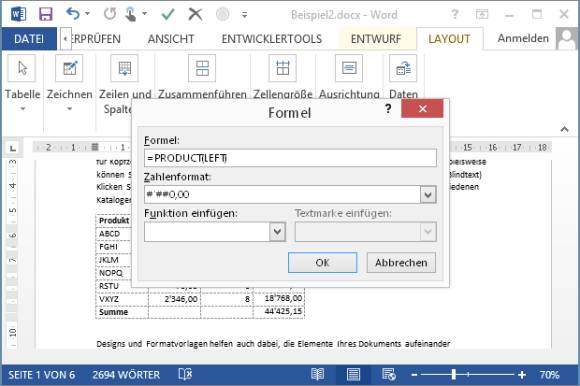This screenshot has width=580, height=386.
Task: Open the Zusammenführen merge cells group
Action: (x=202, y=68)
